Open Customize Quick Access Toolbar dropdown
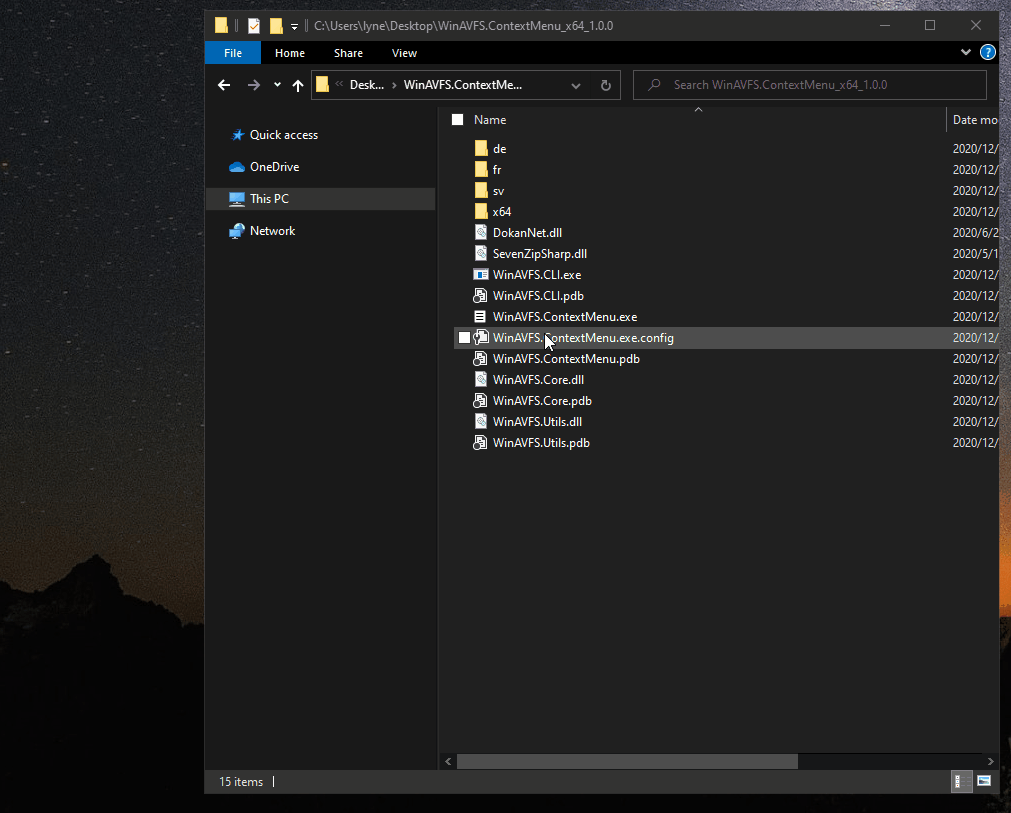This screenshot has width=1011, height=813. point(294,26)
